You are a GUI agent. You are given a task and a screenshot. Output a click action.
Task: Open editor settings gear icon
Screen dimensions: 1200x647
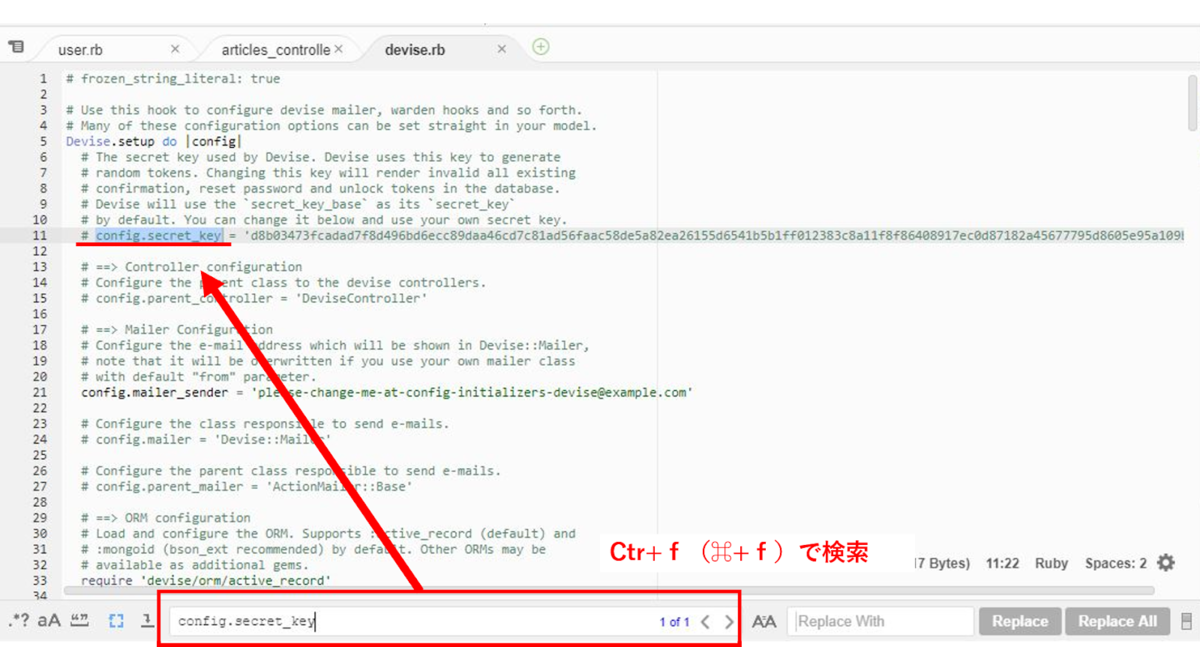[1166, 563]
